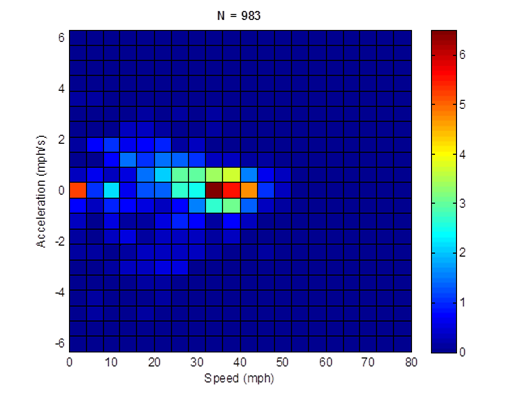Click speed tick label '60'
This screenshot has height=395, width=528.
click(326, 362)
